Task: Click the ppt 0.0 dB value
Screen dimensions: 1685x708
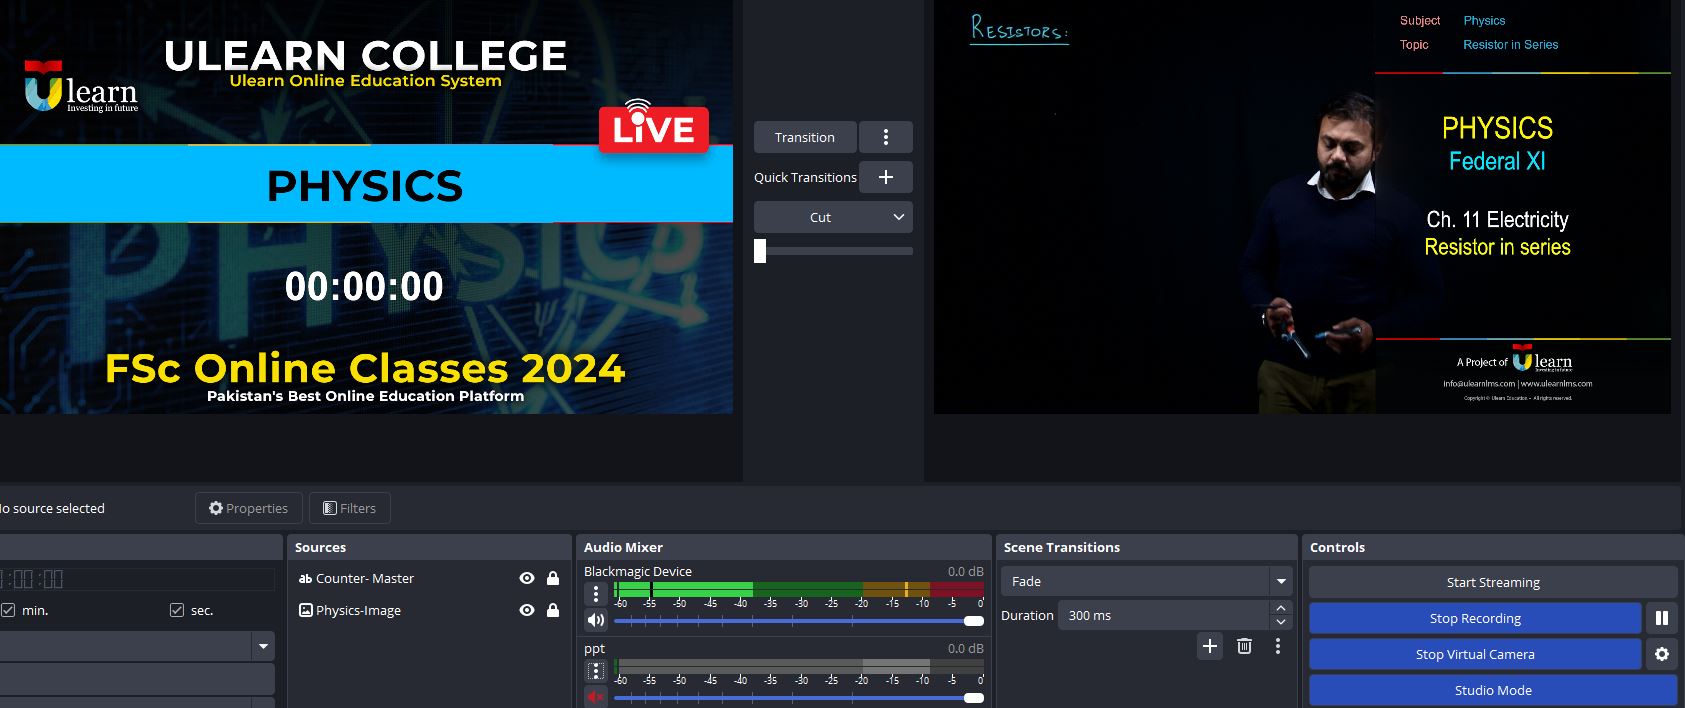Action: 965,648
